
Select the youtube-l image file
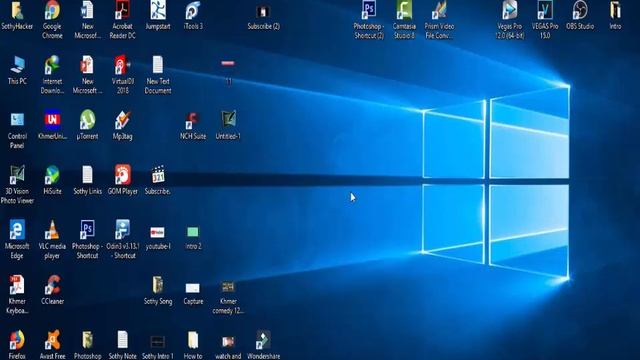click(x=158, y=232)
